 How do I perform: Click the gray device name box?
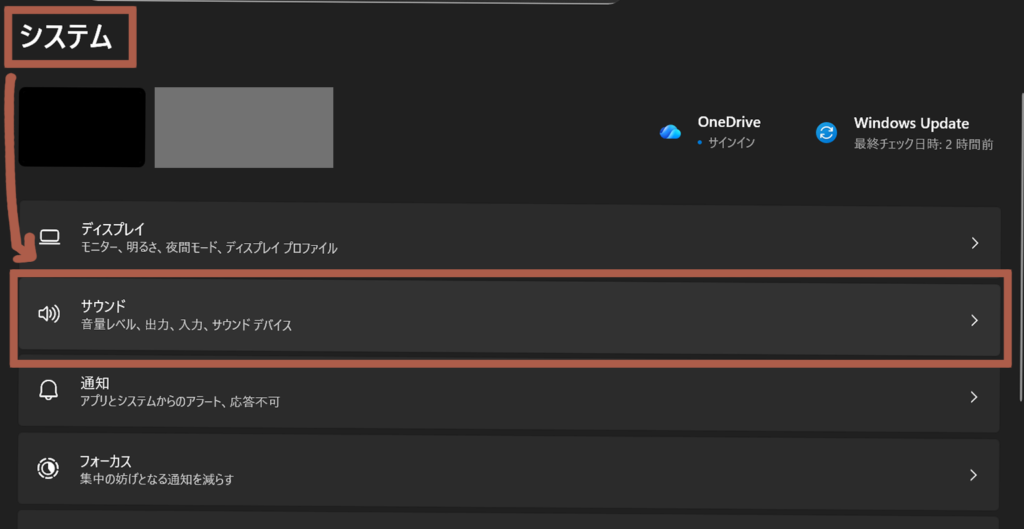point(244,127)
